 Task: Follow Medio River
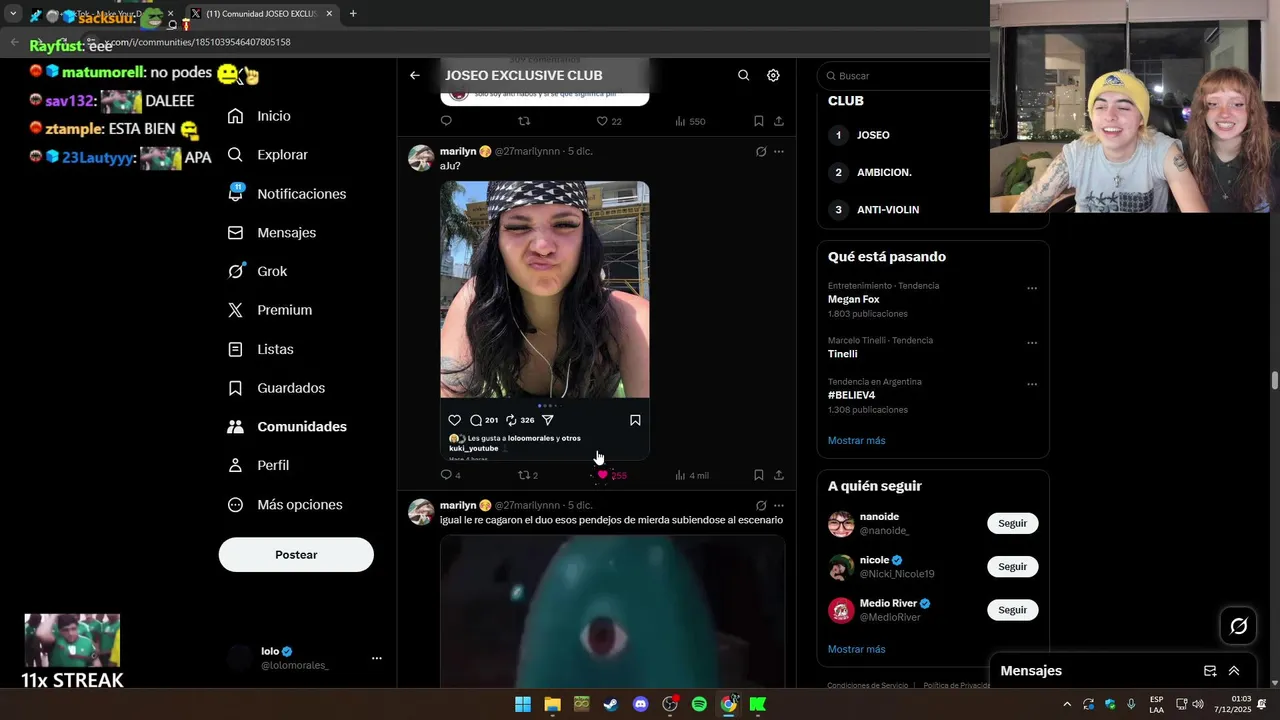click(x=1012, y=610)
